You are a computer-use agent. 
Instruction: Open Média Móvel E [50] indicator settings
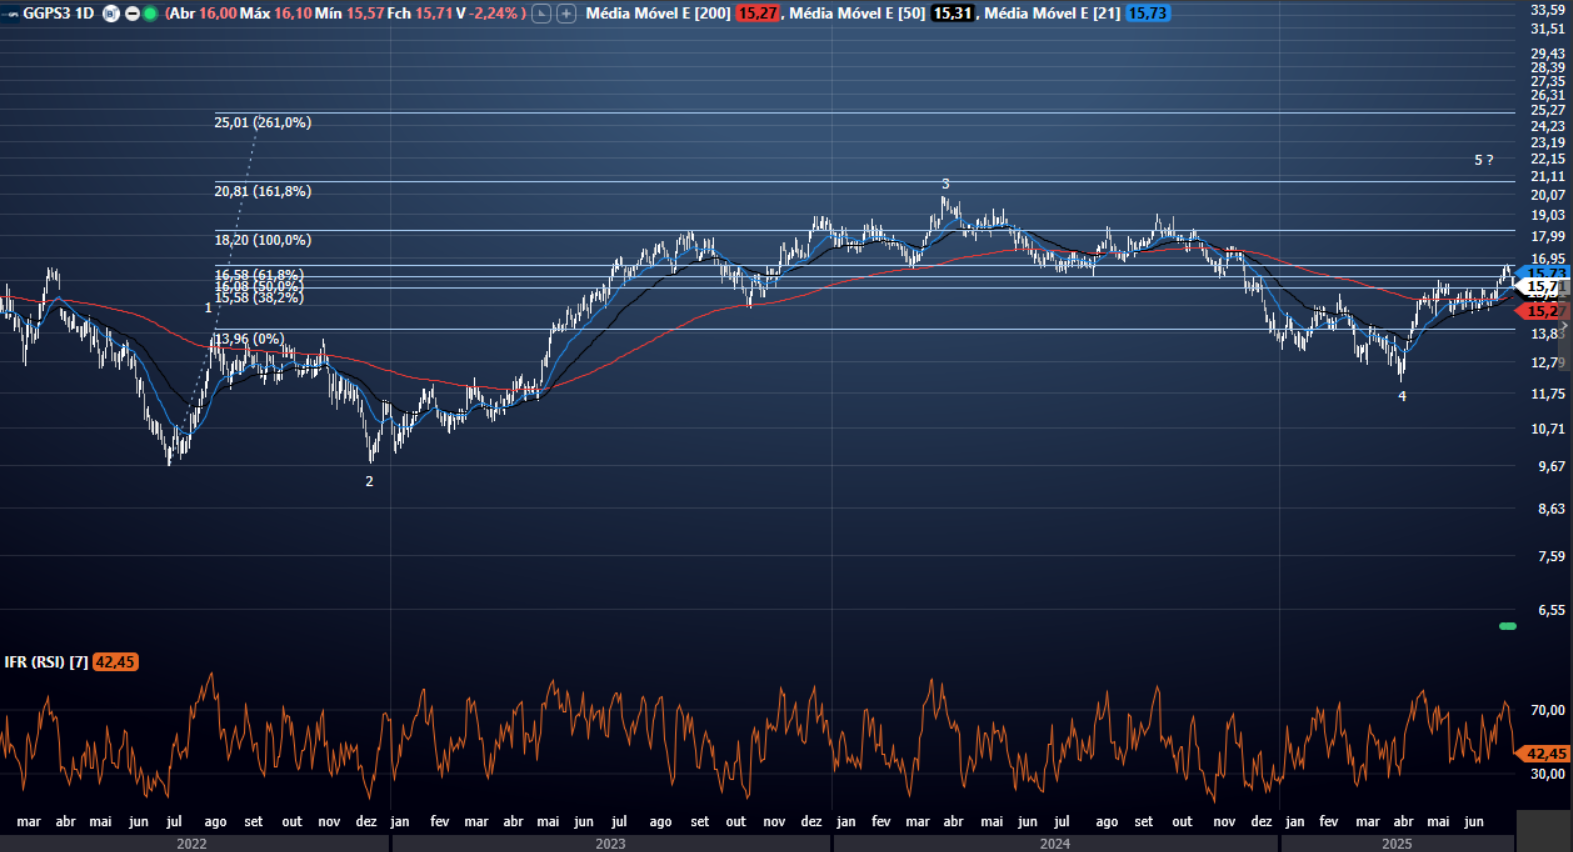857,13
